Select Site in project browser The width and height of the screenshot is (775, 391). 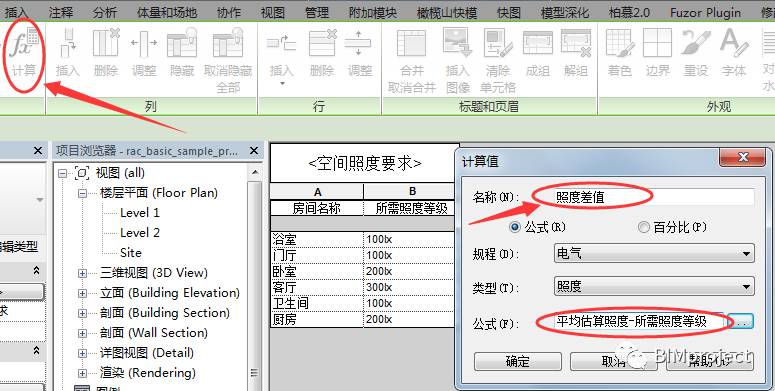point(130,253)
